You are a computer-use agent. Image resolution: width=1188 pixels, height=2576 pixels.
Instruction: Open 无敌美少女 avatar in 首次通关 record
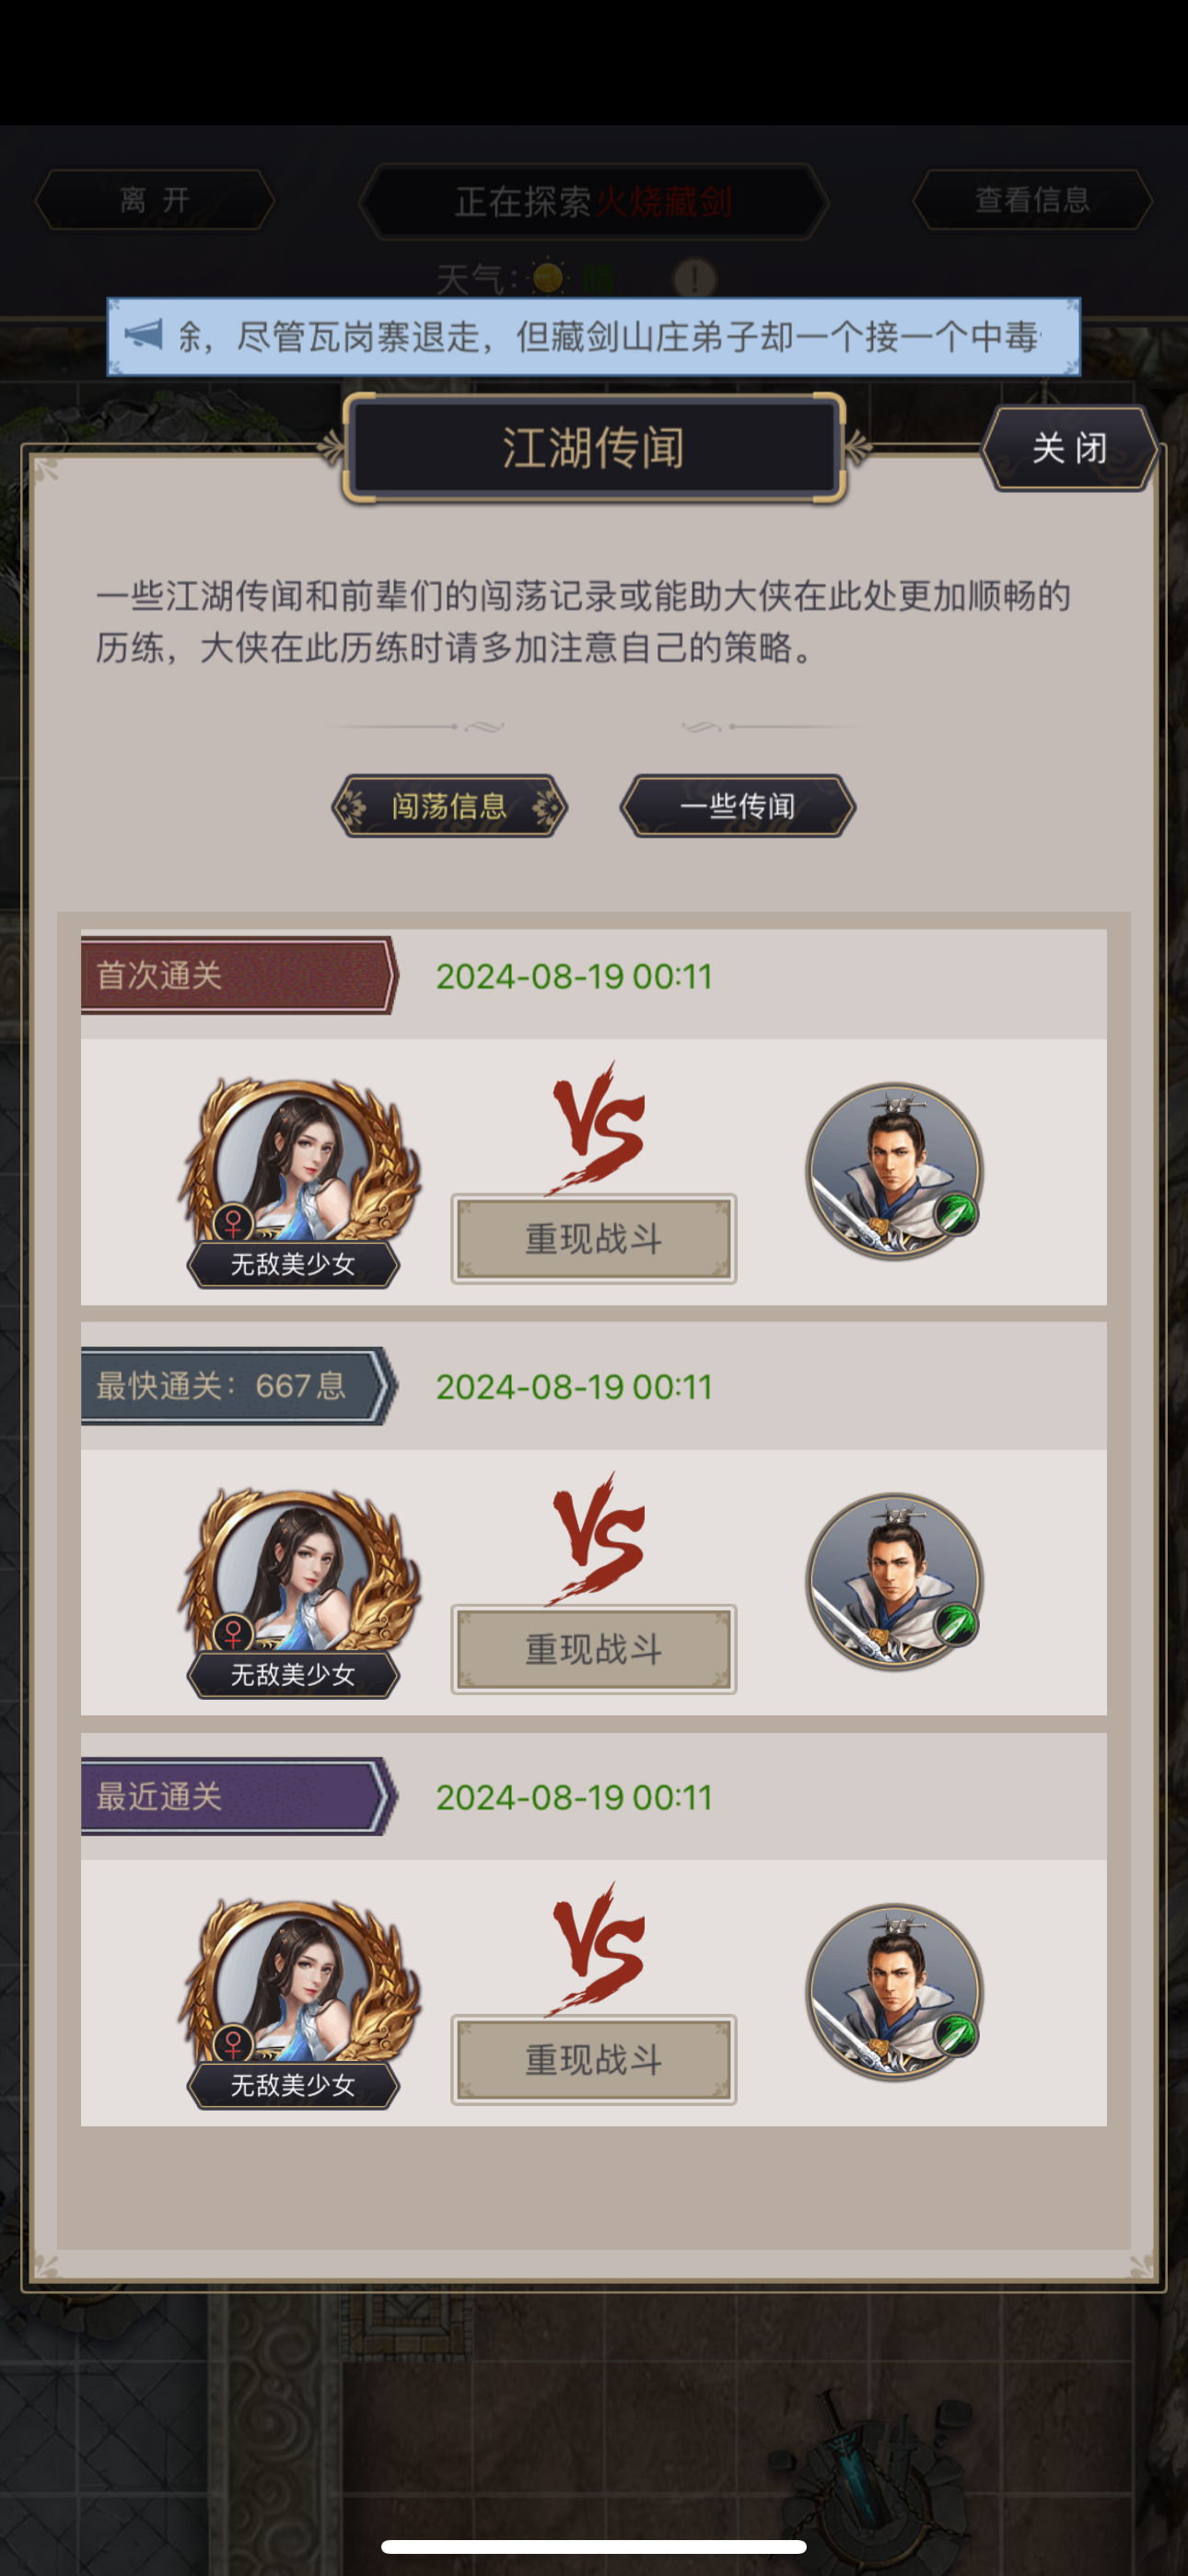297,1167
